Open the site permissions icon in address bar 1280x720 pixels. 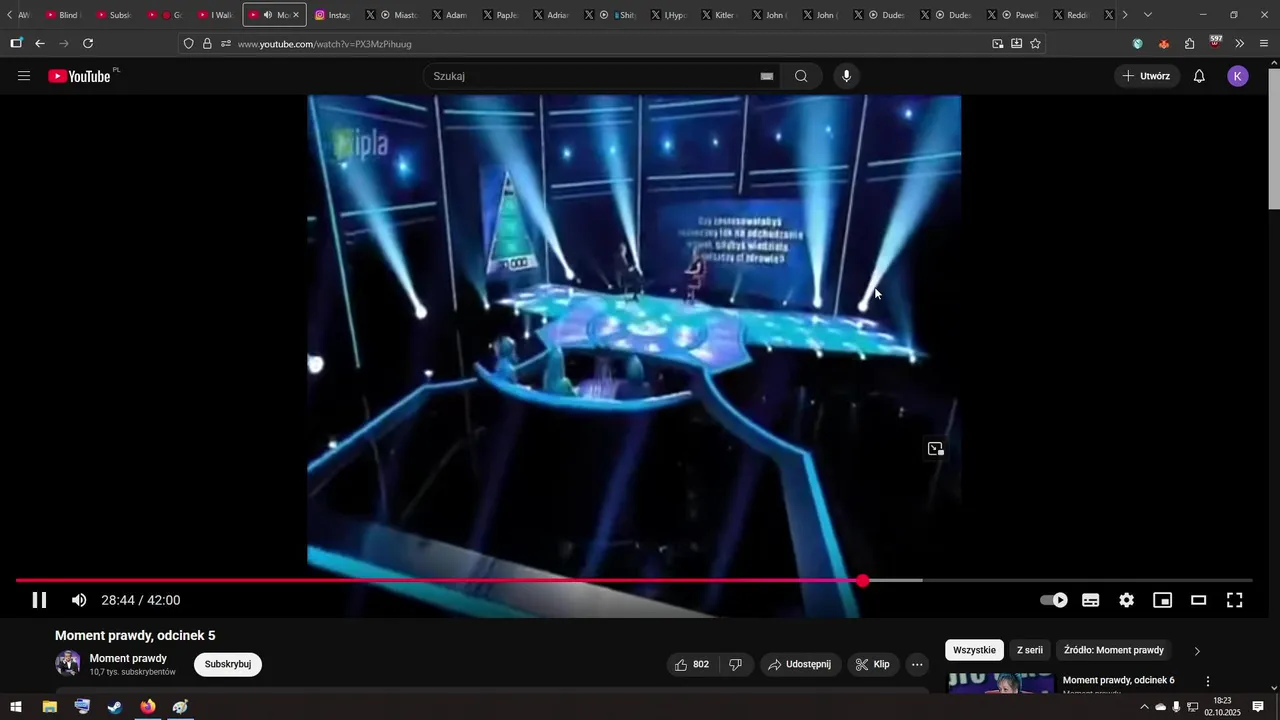click(x=226, y=44)
